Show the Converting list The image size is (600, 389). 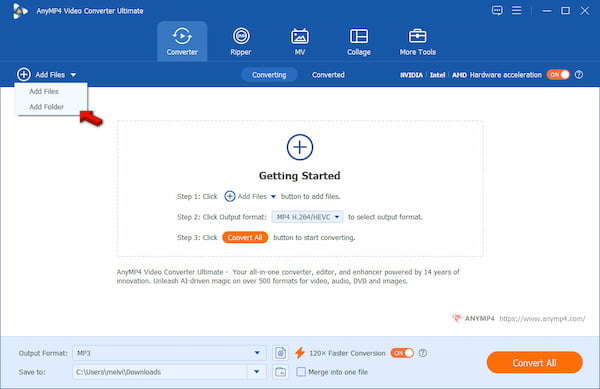tap(269, 75)
